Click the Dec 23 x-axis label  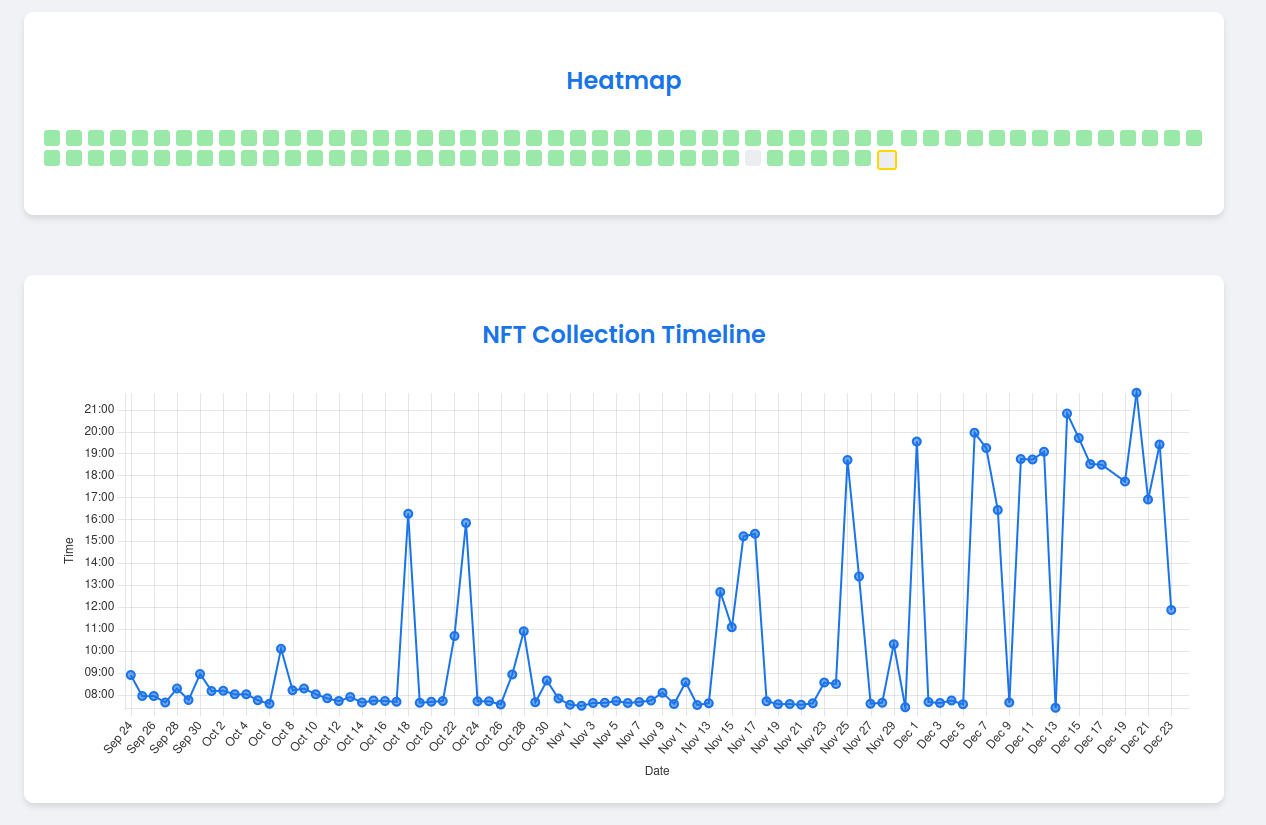[1159, 737]
